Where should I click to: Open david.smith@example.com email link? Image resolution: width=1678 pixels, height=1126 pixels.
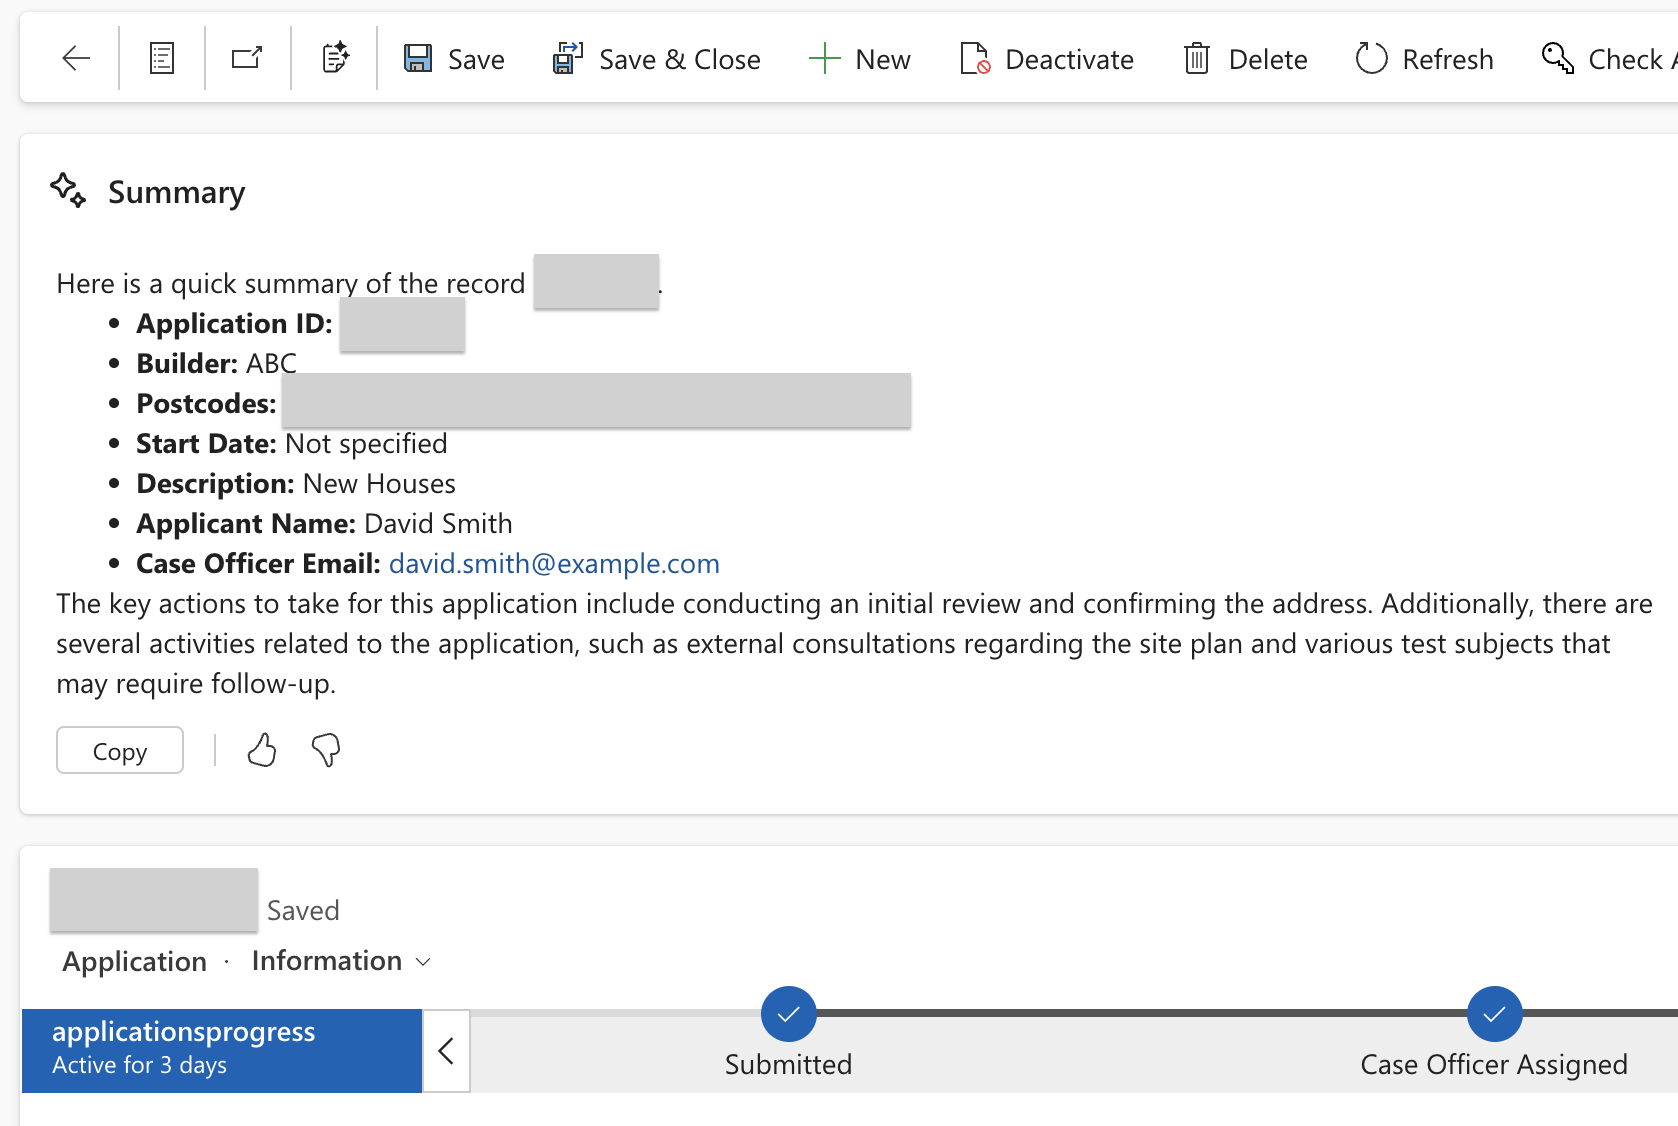tap(554, 564)
